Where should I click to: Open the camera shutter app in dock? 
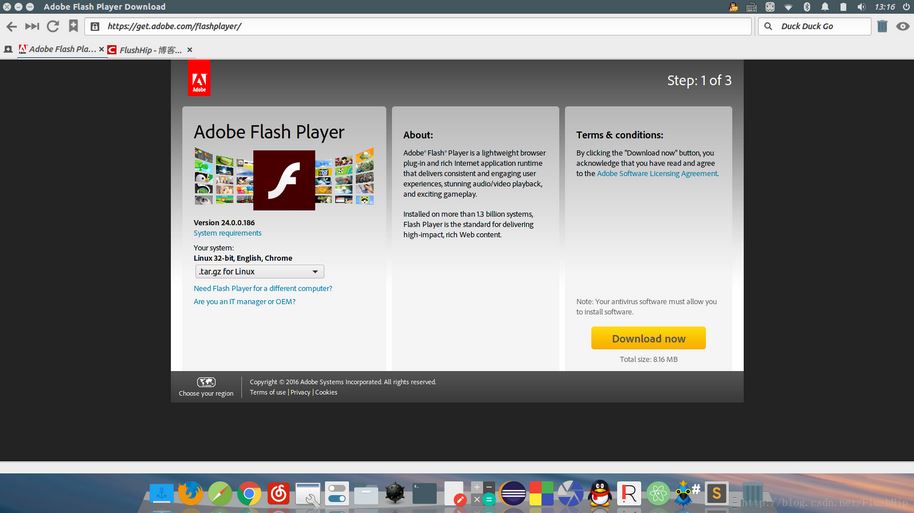571,494
